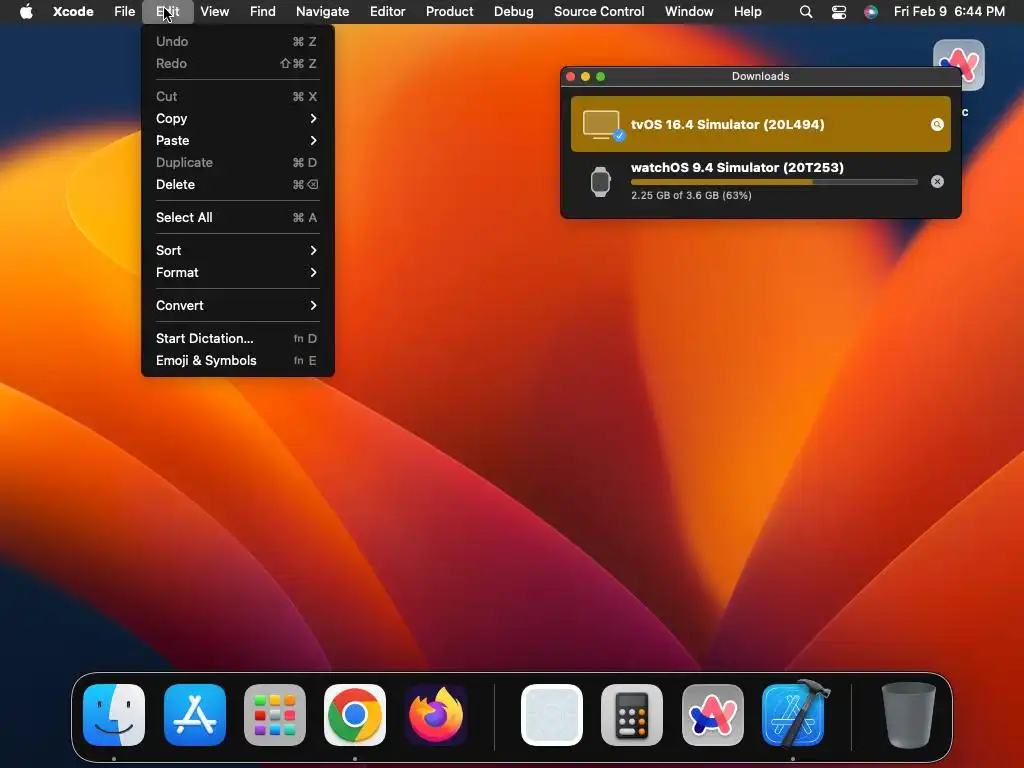
Task: Open the Trash from the Dock
Action: 908,714
